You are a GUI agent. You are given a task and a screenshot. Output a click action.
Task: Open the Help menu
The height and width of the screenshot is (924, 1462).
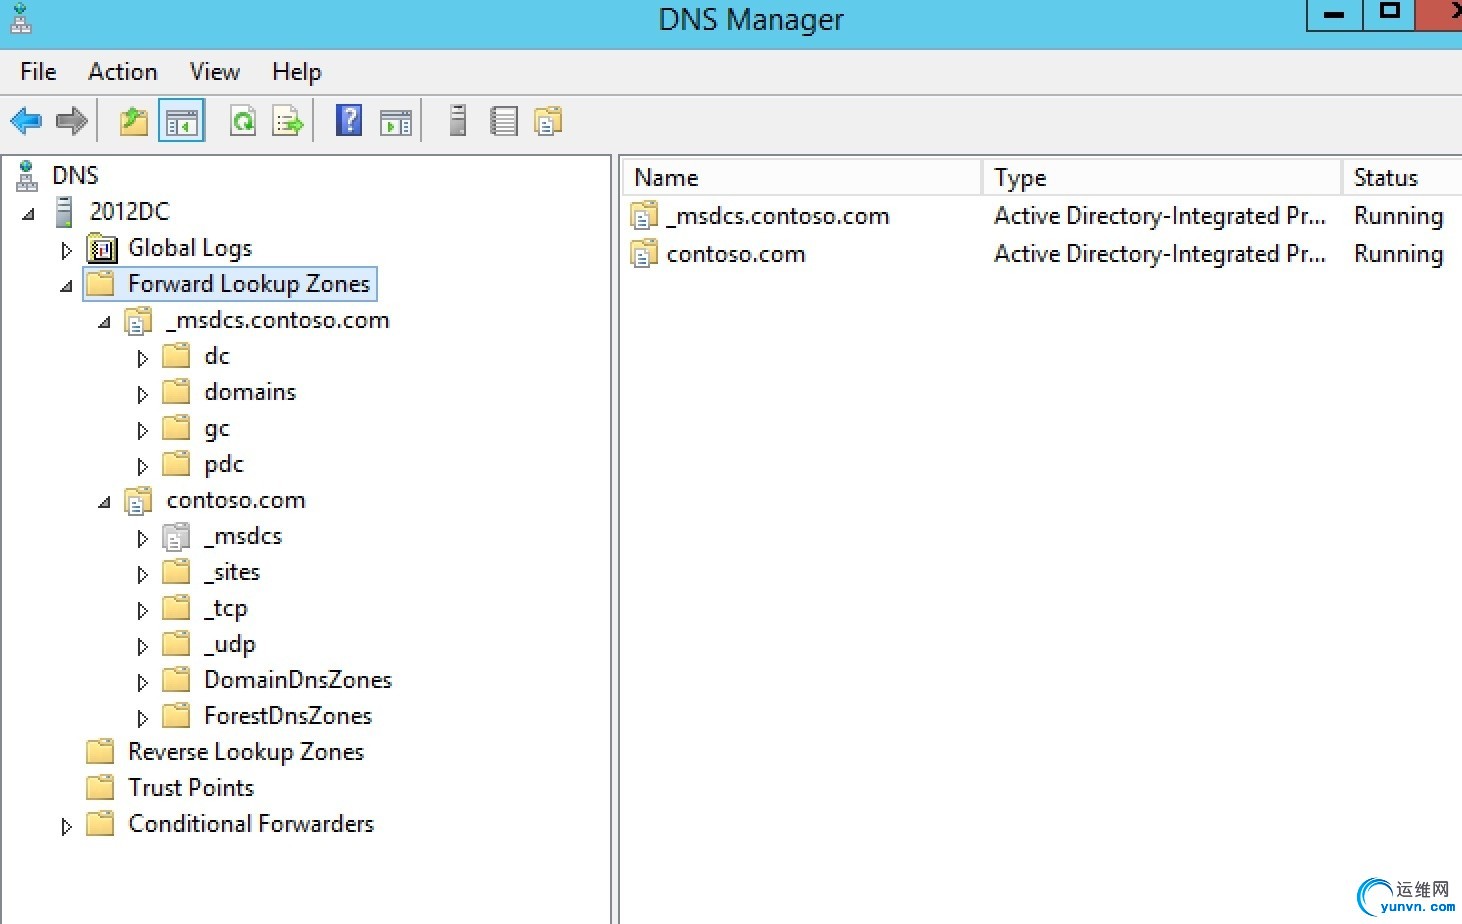point(297,72)
